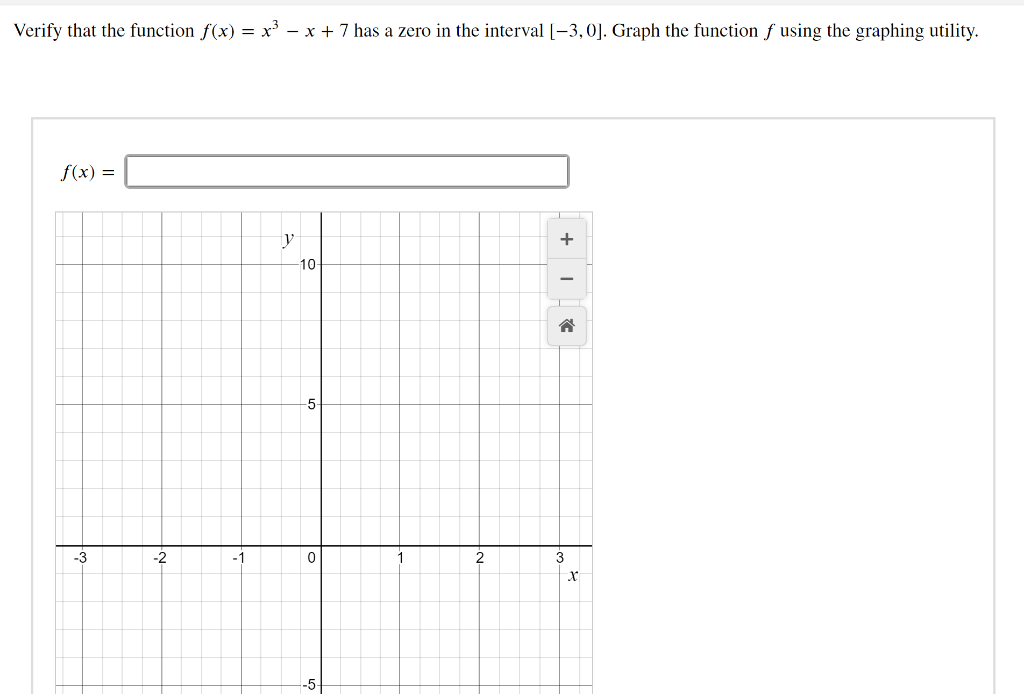
Task: Click the x axis title letter
Action: pyautogui.click(x=573, y=576)
